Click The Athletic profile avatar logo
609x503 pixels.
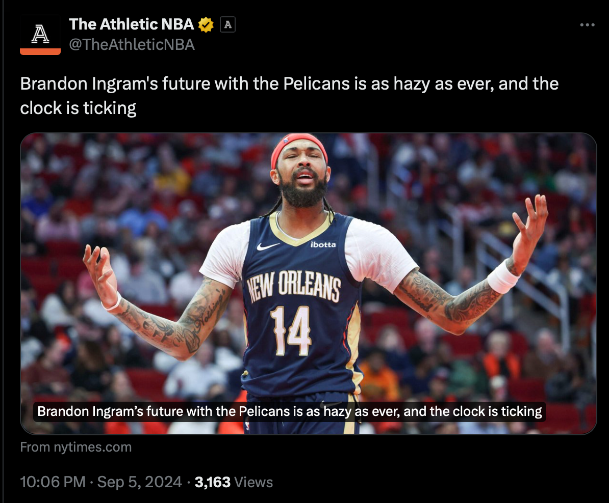pyautogui.click(x=40, y=35)
